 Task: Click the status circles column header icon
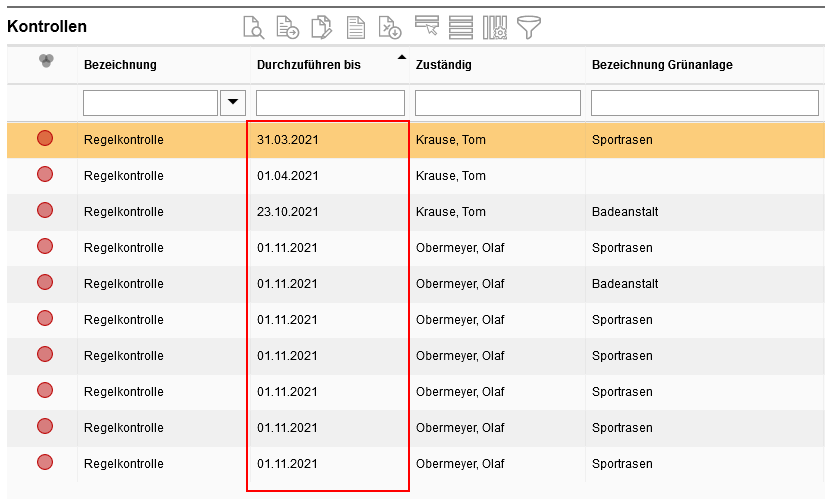[45, 62]
